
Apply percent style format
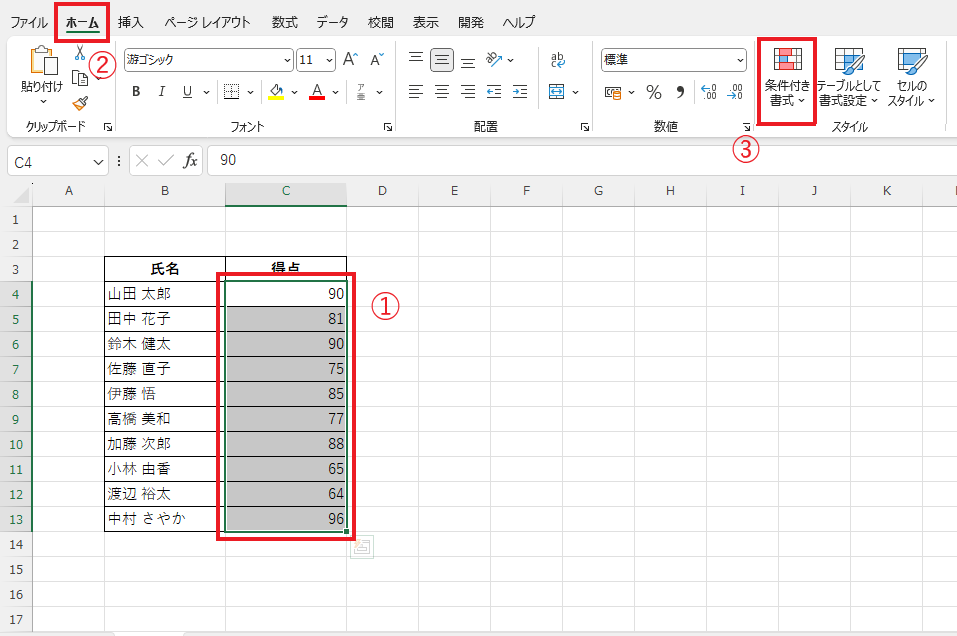tap(654, 92)
